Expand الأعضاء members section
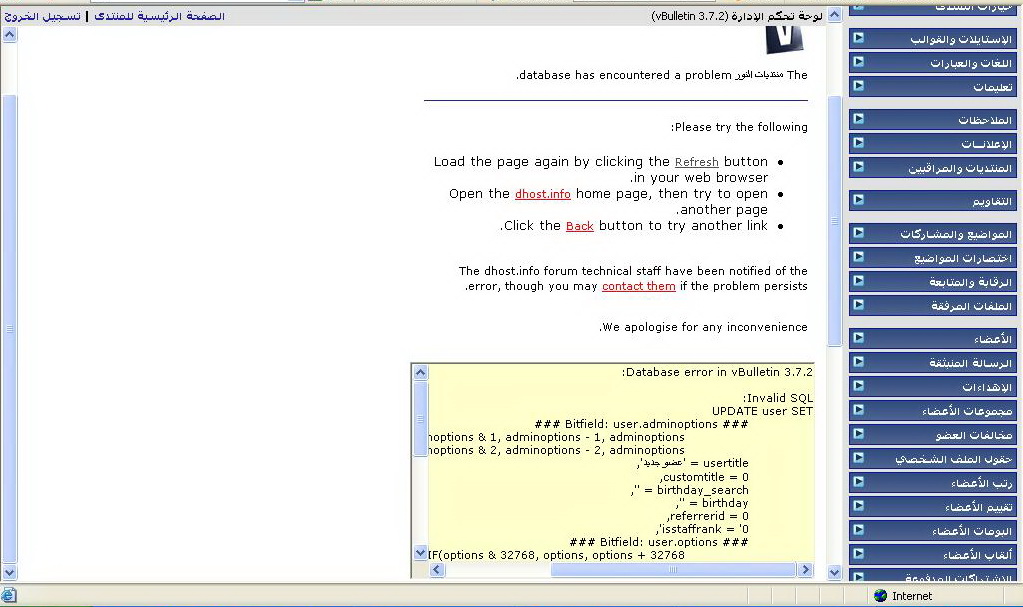 tap(933, 339)
